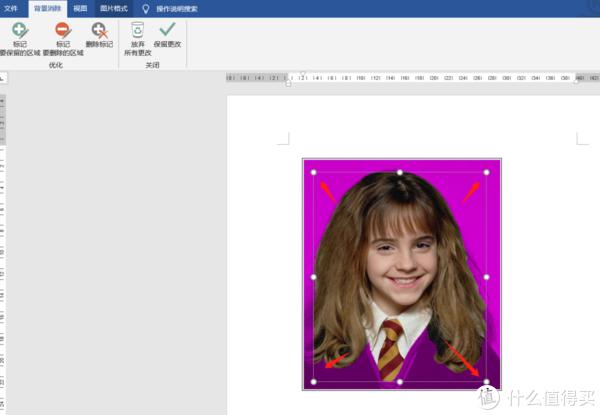This screenshot has width=600, height=415.
Task: Keep changes (保留更改) checkmark icon
Action: pos(167,29)
